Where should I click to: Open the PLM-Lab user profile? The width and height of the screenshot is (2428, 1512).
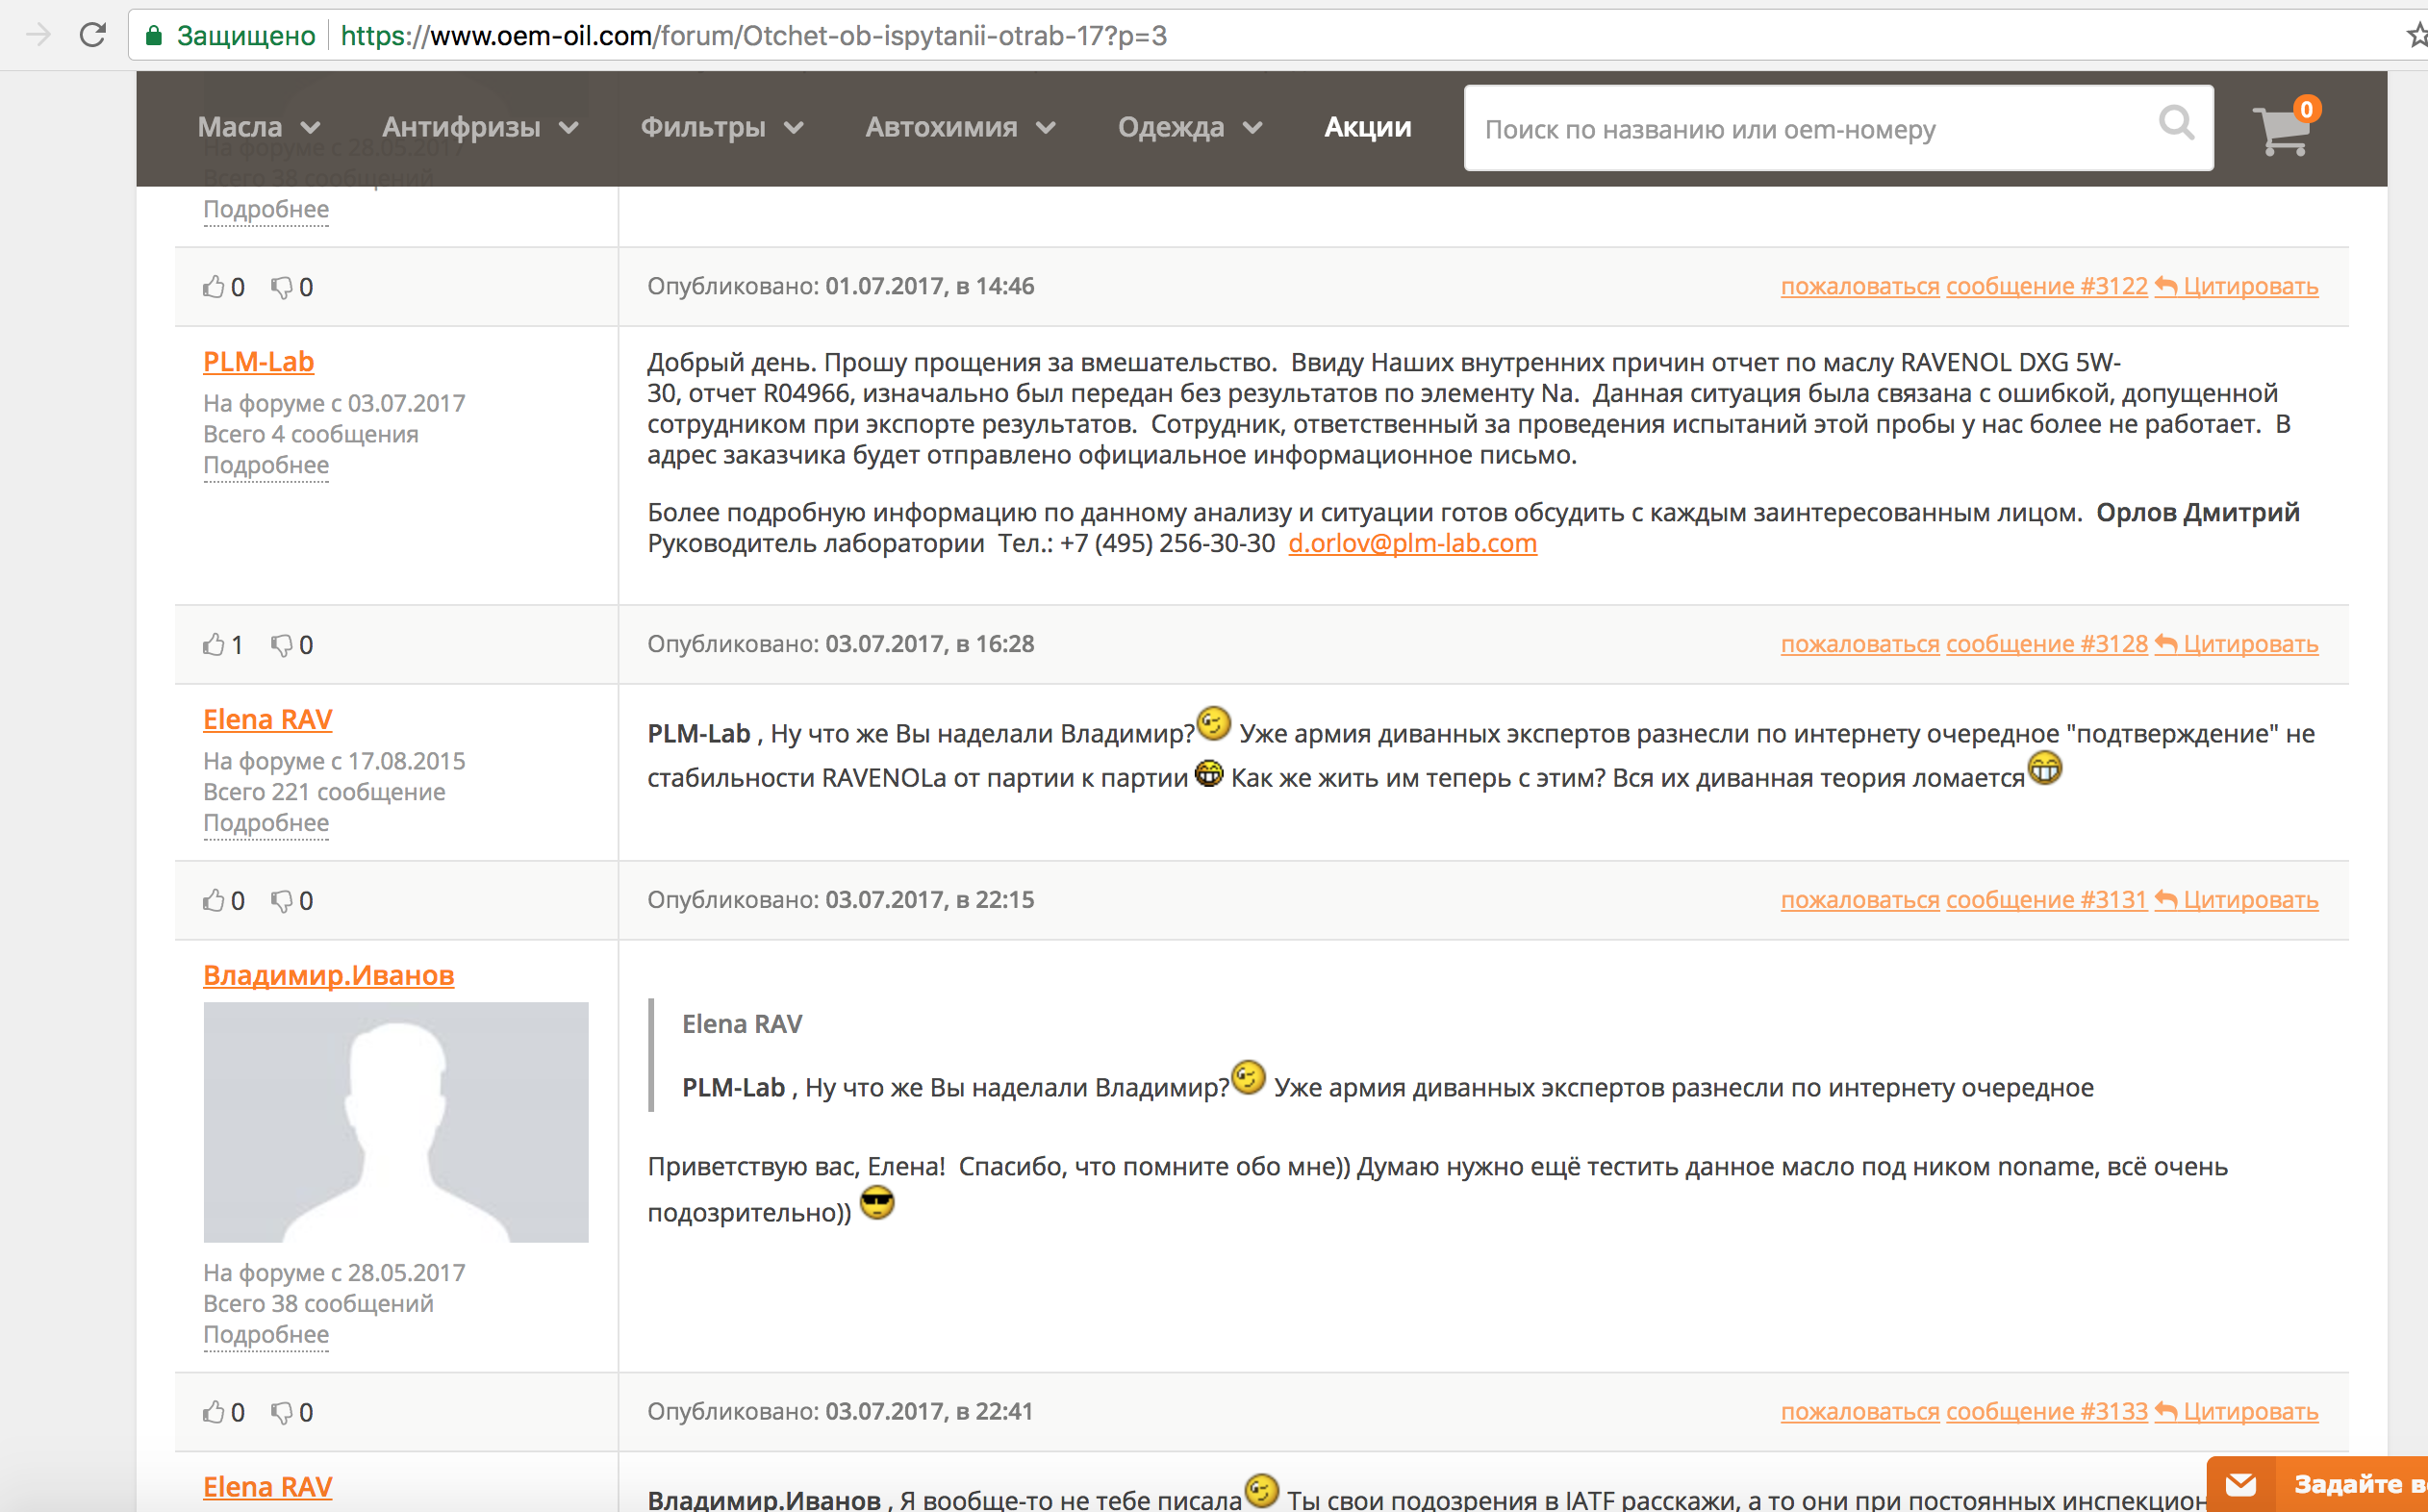(x=258, y=361)
